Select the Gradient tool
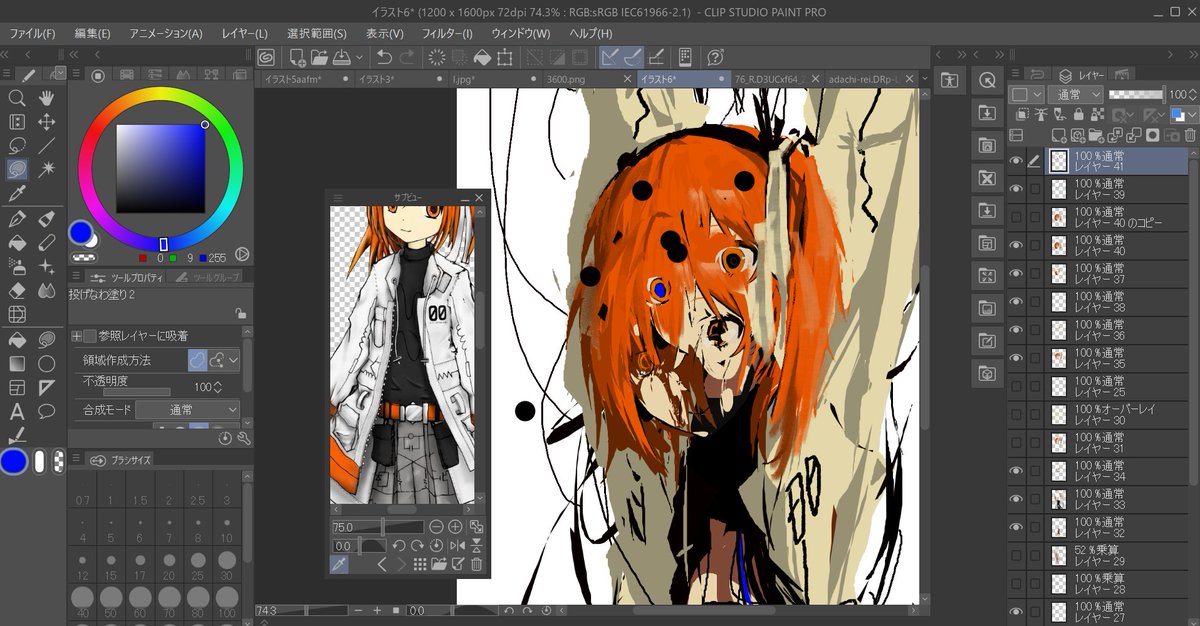This screenshot has height=626, width=1200. (x=17, y=363)
